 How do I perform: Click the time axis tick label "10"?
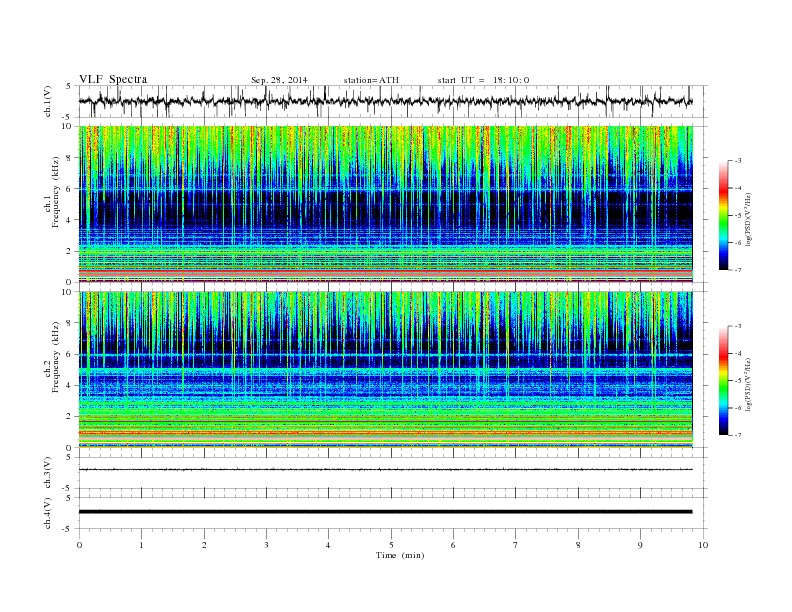tap(703, 545)
